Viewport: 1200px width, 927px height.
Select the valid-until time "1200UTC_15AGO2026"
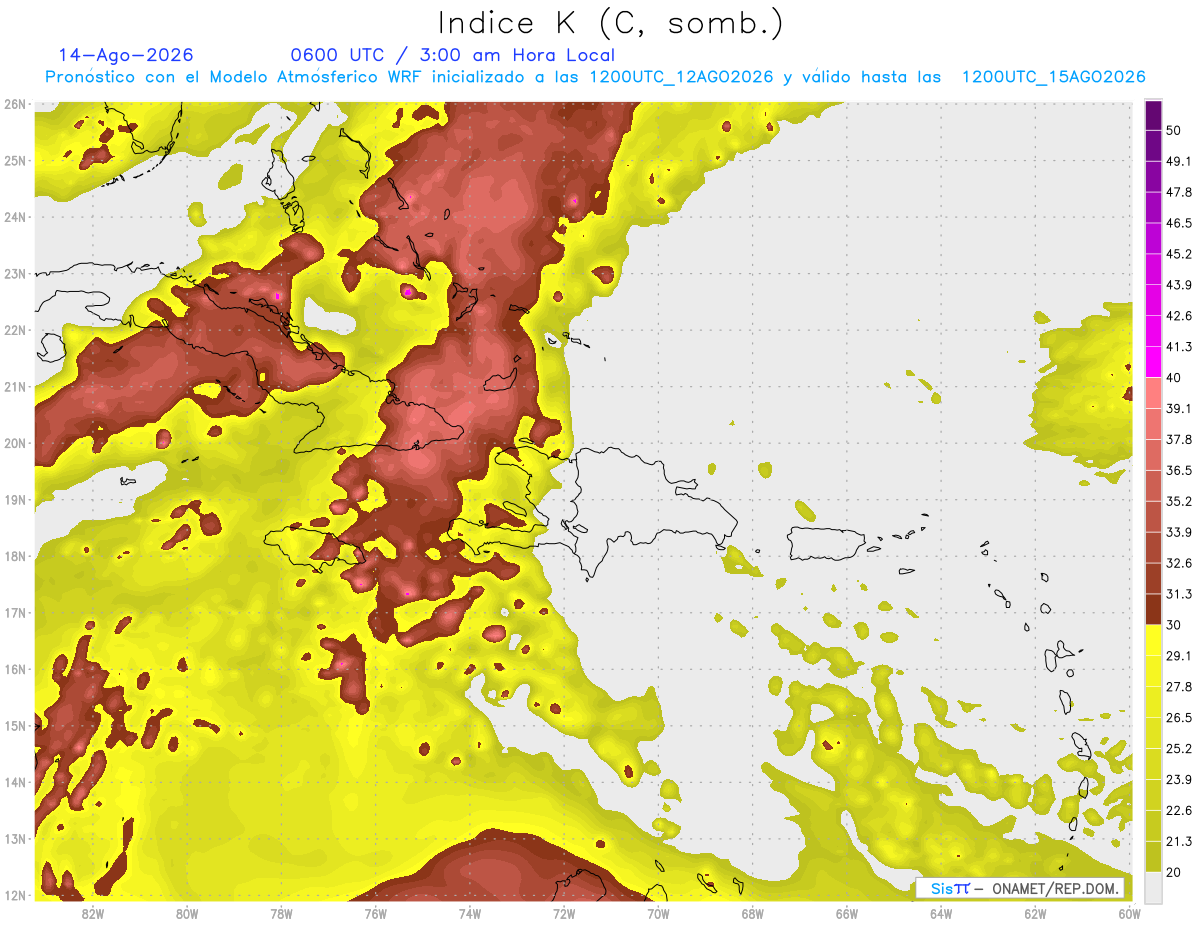point(1053,77)
